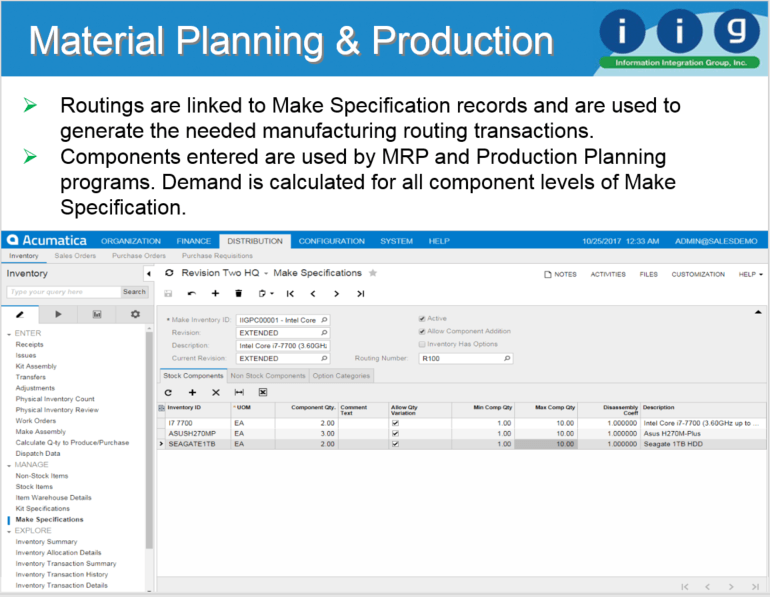This screenshot has width=770, height=597.
Task: Click the refresh icon beside Revision Two HQ
Action: [x=169, y=272]
